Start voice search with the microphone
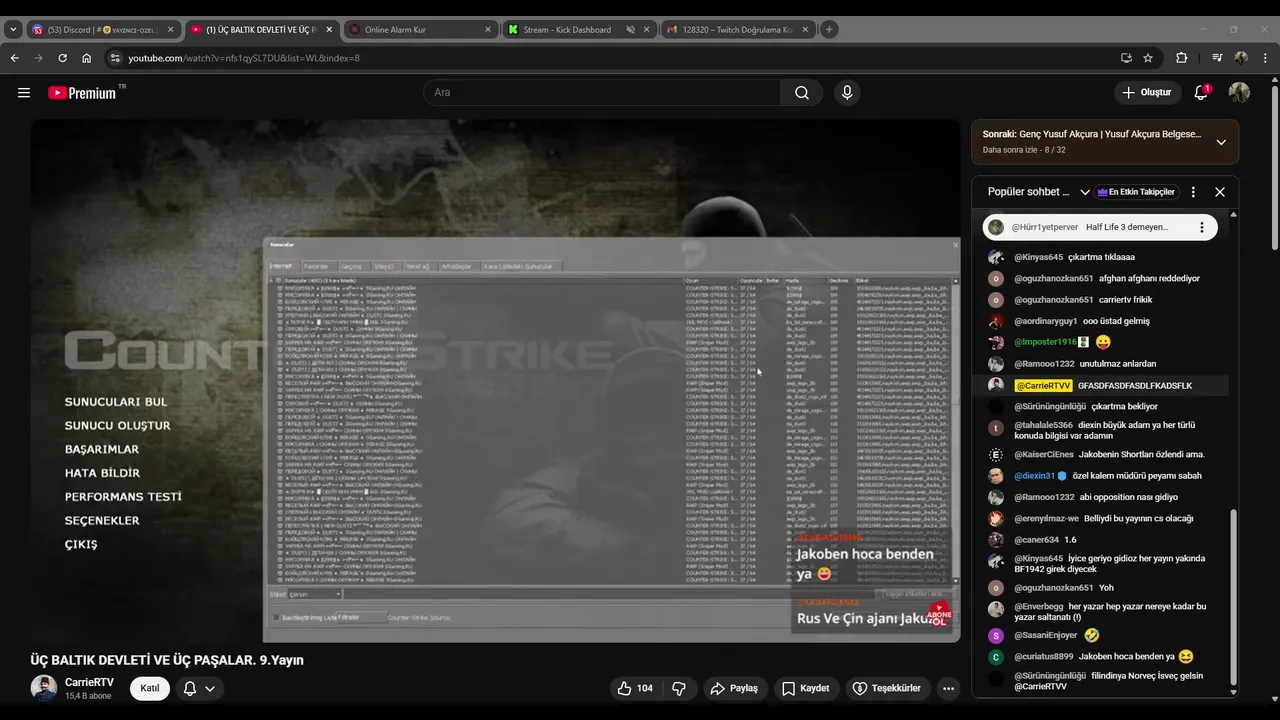 click(x=847, y=93)
